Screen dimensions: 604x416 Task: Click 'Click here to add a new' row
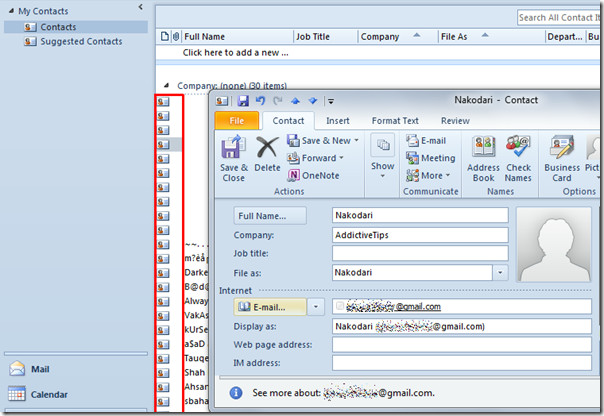pyautogui.click(x=235, y=53)
